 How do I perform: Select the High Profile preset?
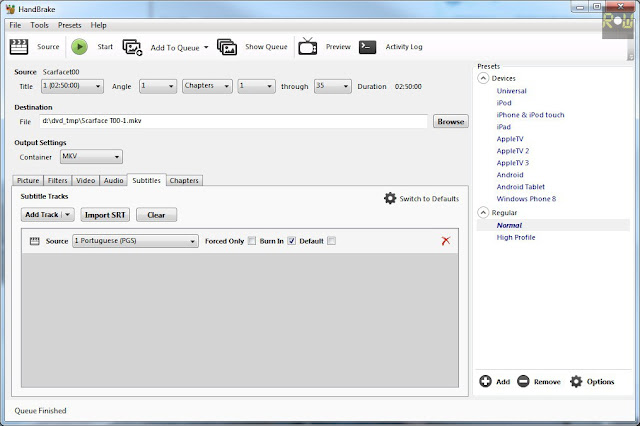click(x=516, y=237)
